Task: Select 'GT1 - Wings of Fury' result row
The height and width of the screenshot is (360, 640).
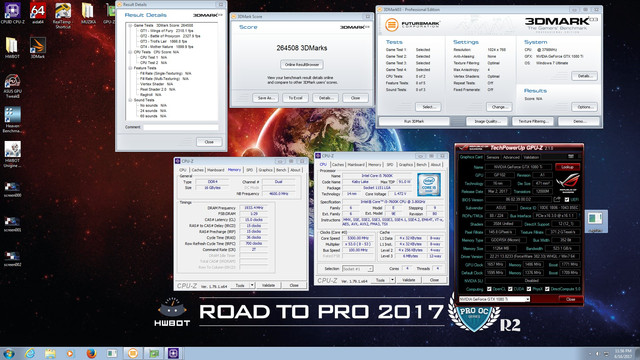Action: (167, 31)
